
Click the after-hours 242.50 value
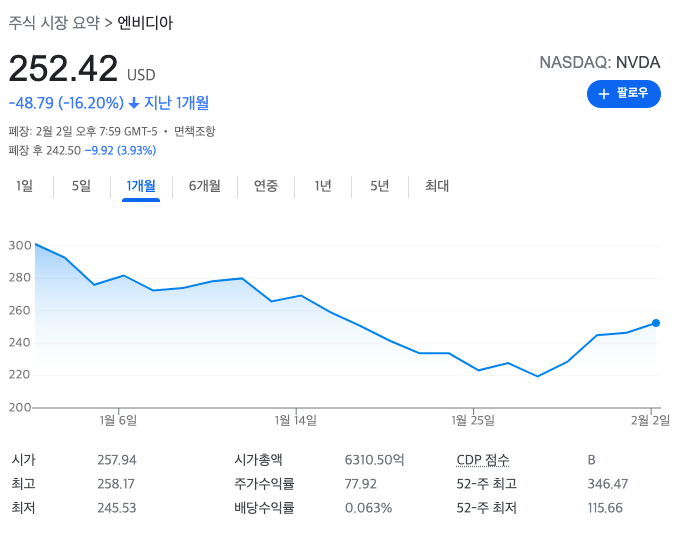64,151
